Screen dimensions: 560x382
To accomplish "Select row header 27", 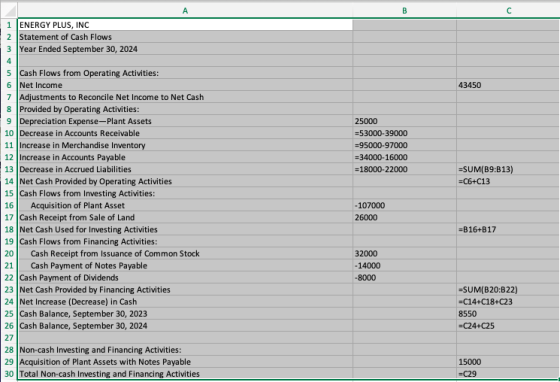I will [9, 338].
